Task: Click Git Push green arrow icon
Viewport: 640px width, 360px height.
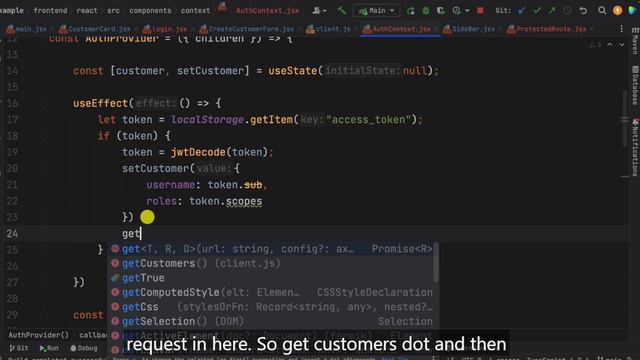Action: [552, 11]
